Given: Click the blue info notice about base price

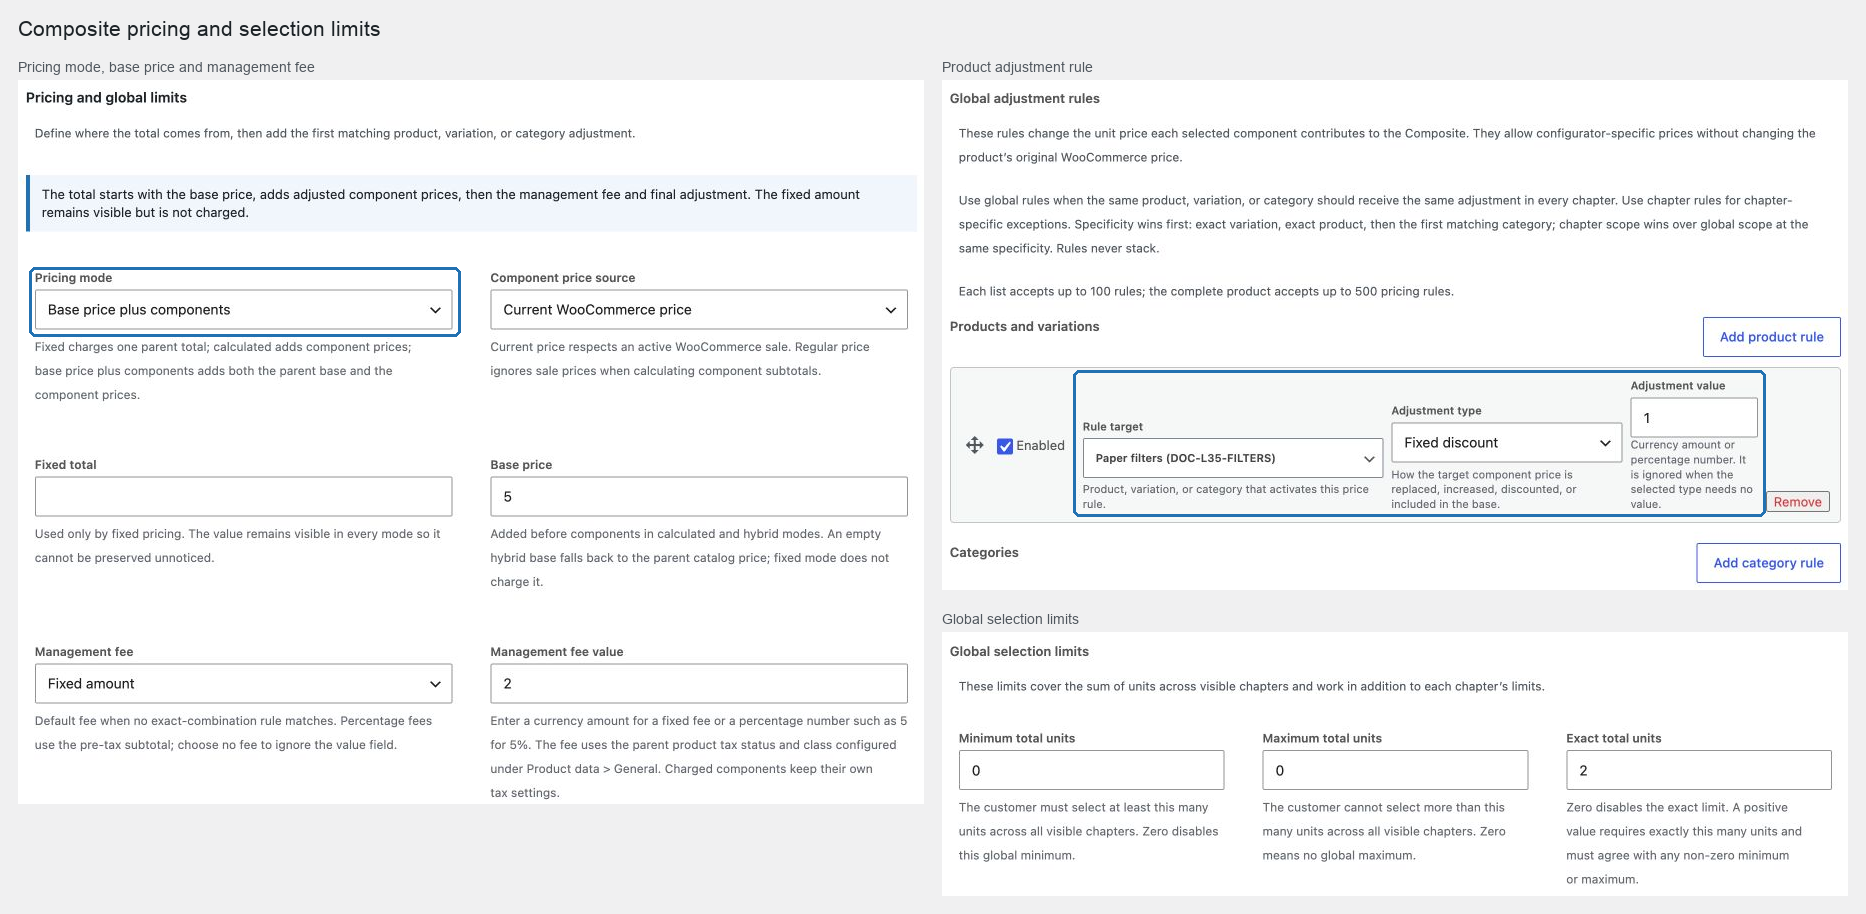Looking at the screenshot, I should (x=471, y=203).
